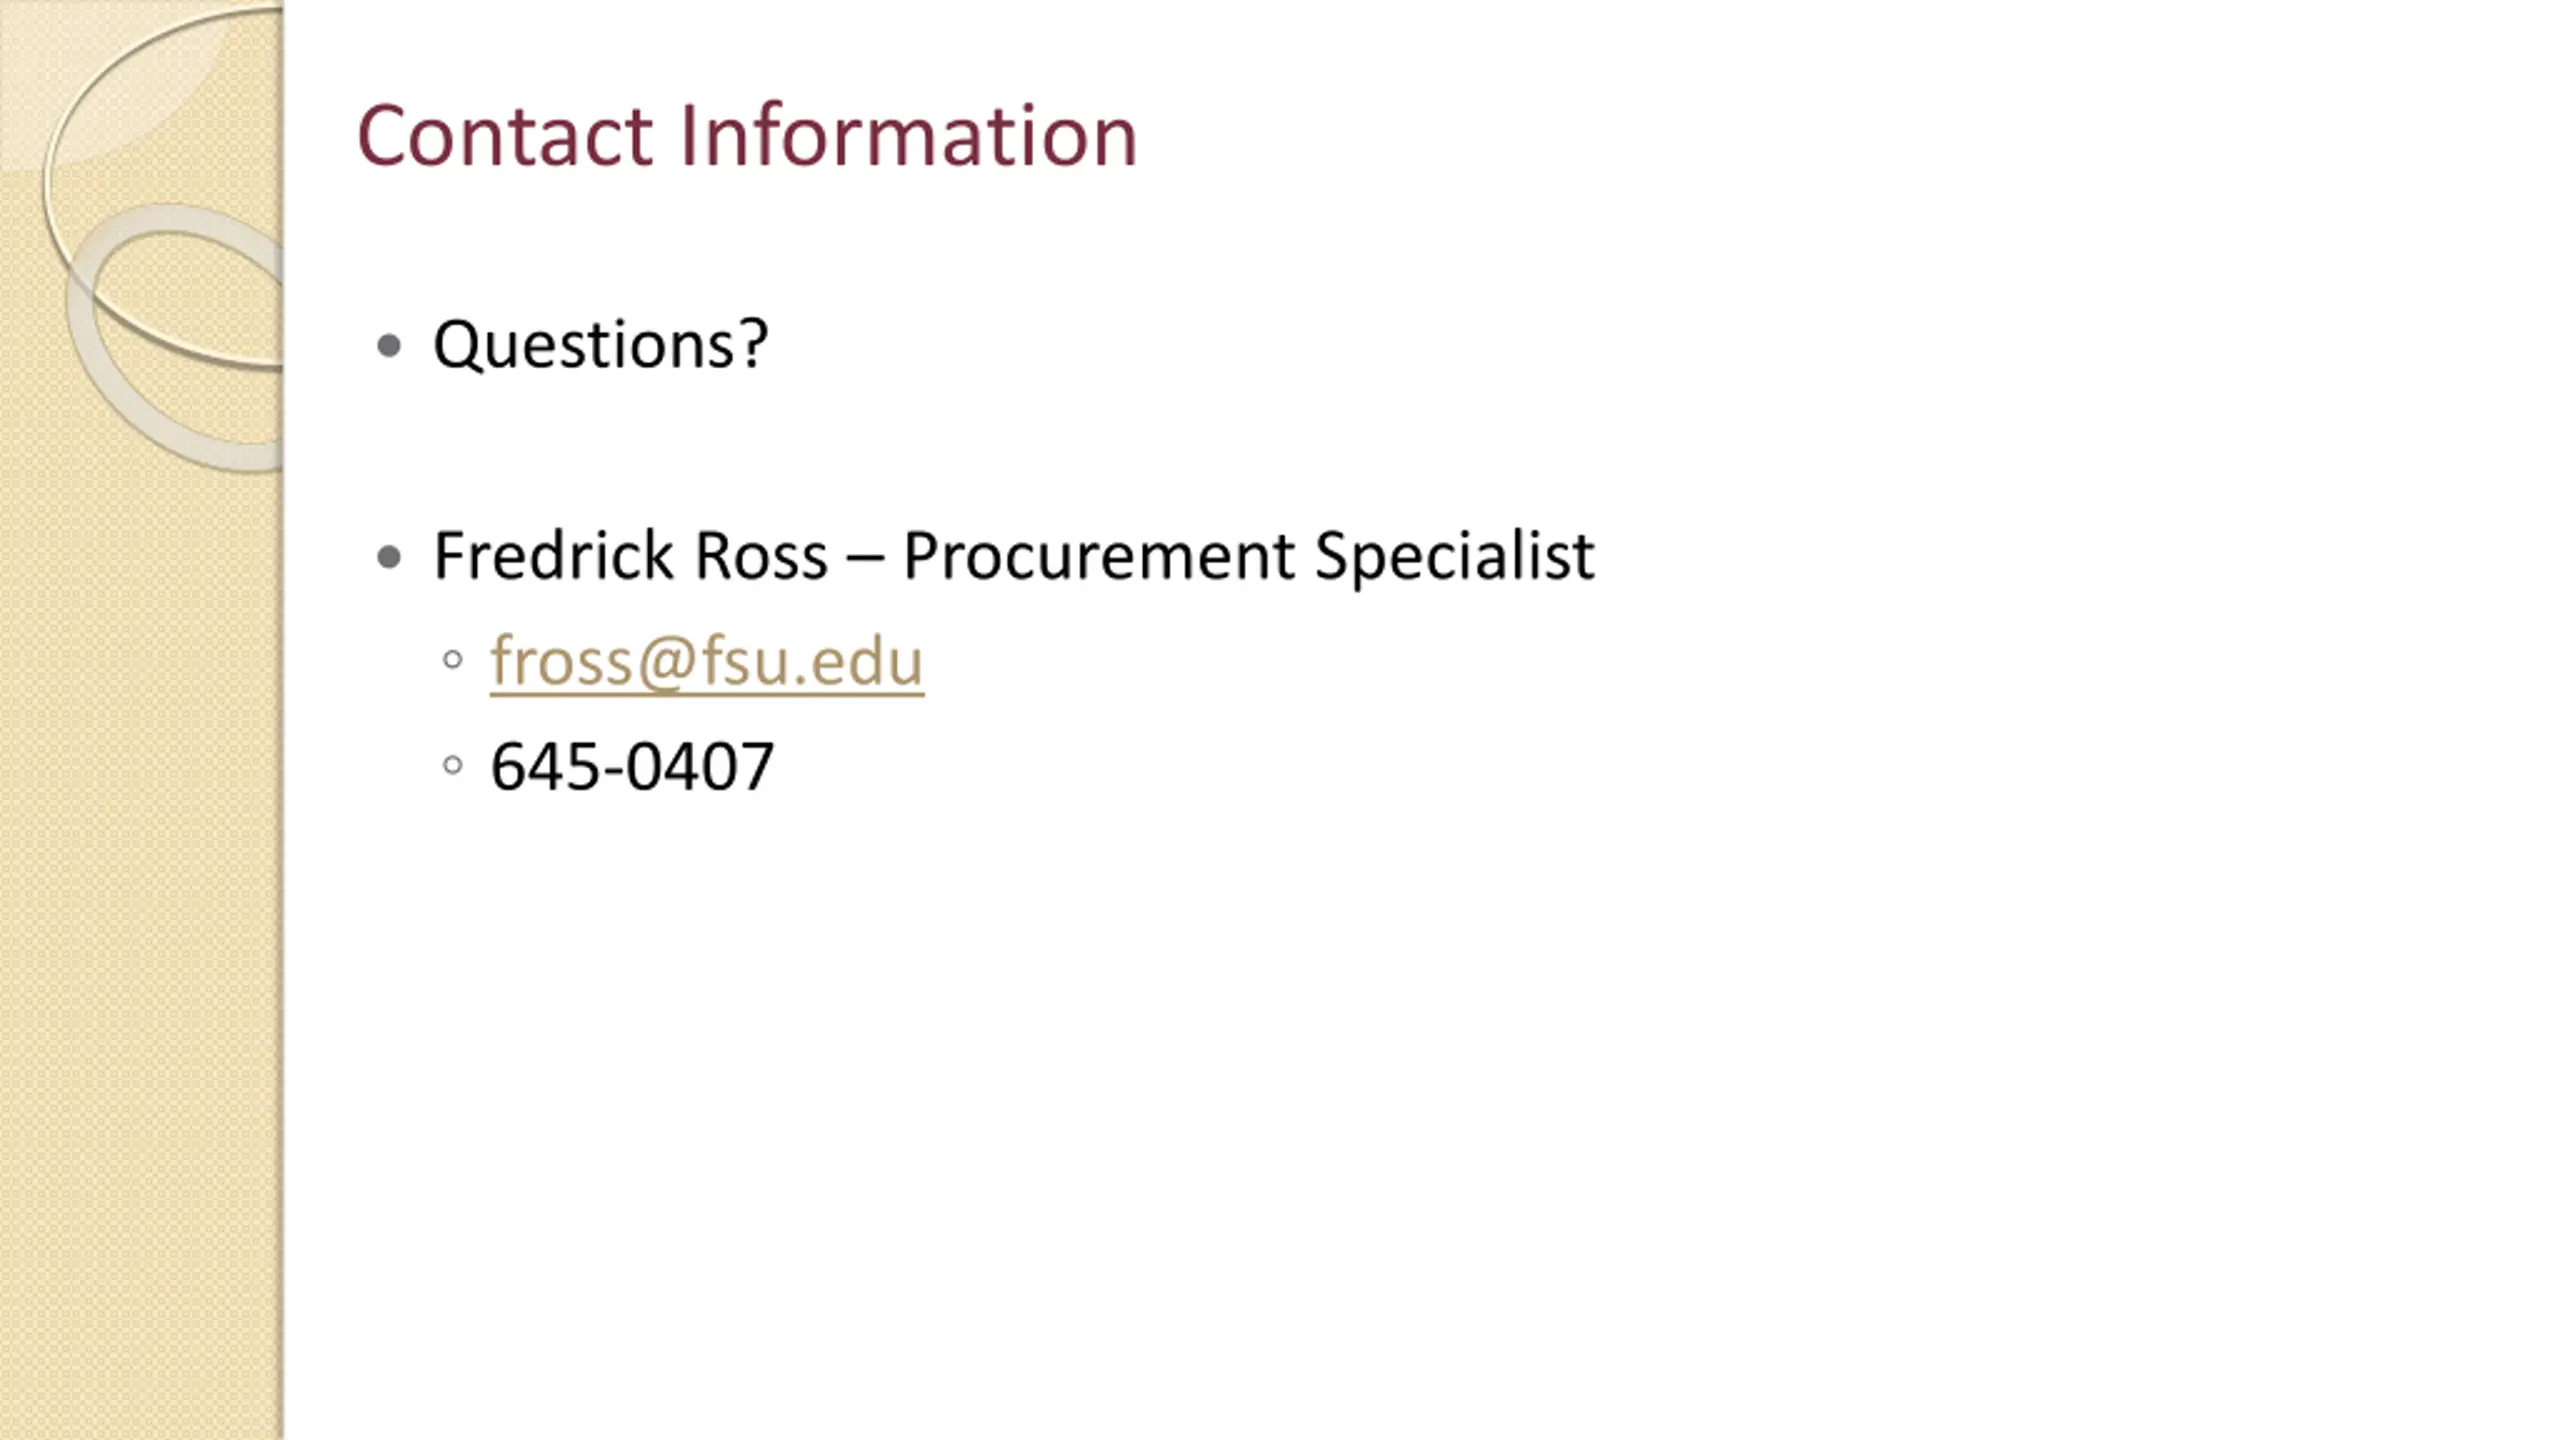The height and width of the screenshot is (1440, 2560).
Task: Click the solid bullet beside "Questions?"
Action: click(390, 347)
